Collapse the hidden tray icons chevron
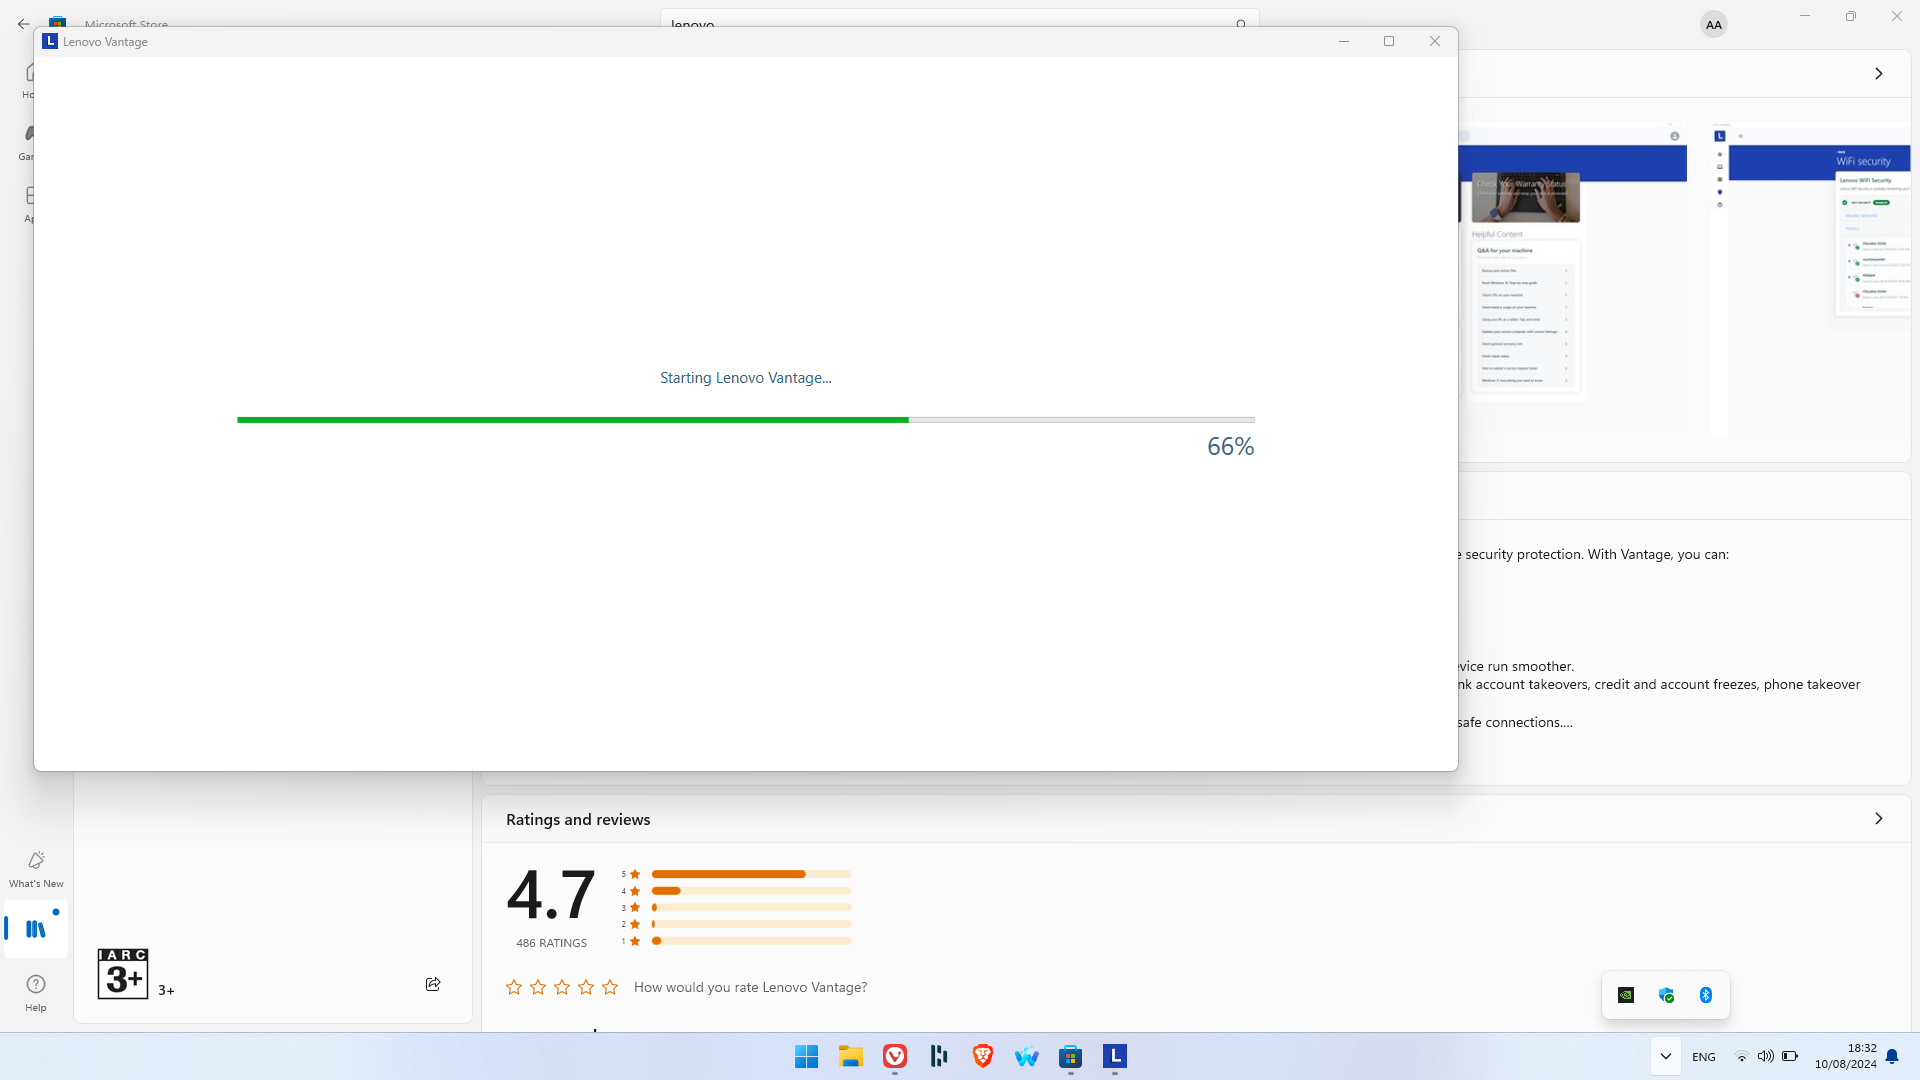 point(1665,1056)
